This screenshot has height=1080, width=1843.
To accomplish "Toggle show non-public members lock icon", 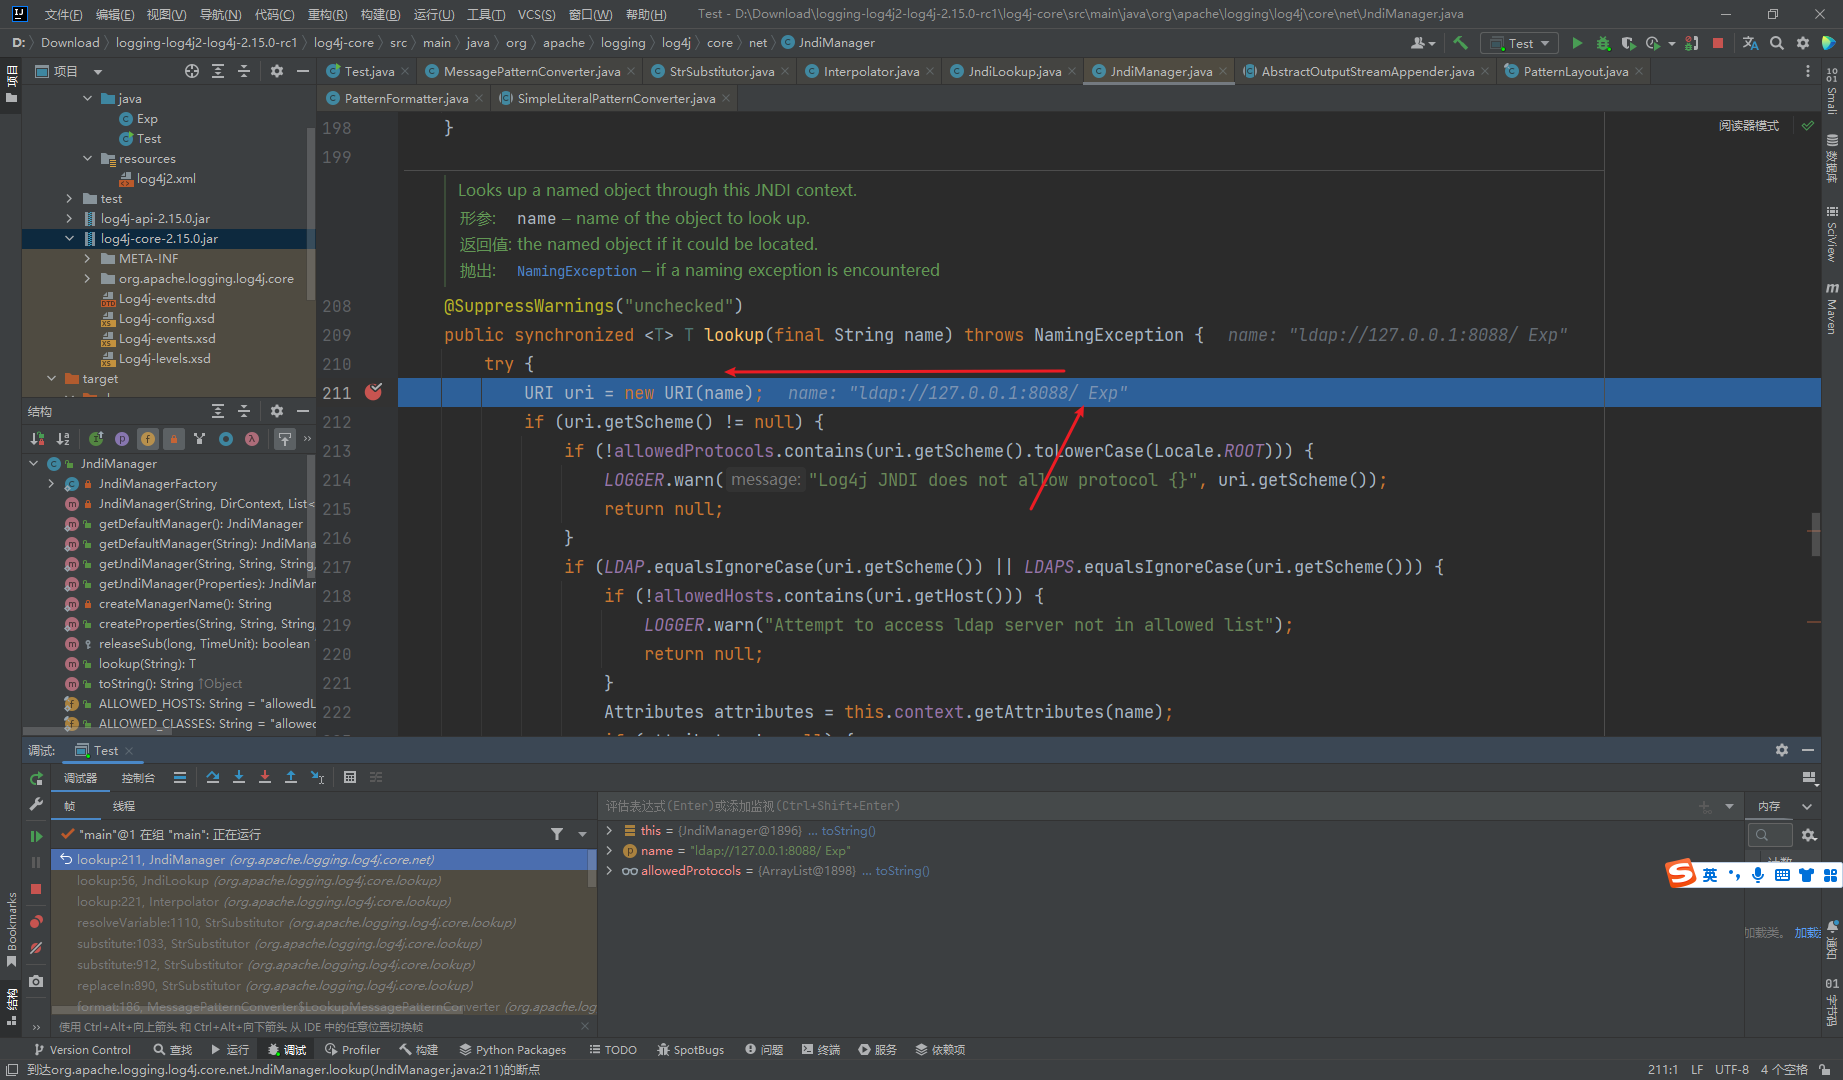I will pyautogui.click(x=174, y=438).
